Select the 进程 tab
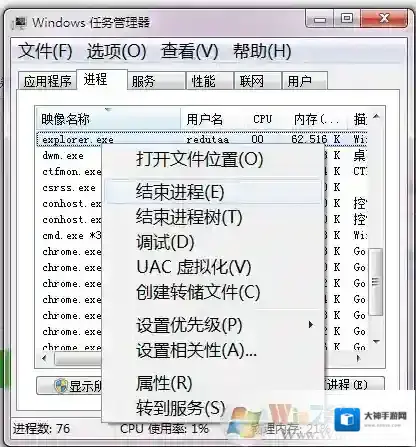Viewport: 416px width, 447px height. pyautogui.click(x=101, y=80)
